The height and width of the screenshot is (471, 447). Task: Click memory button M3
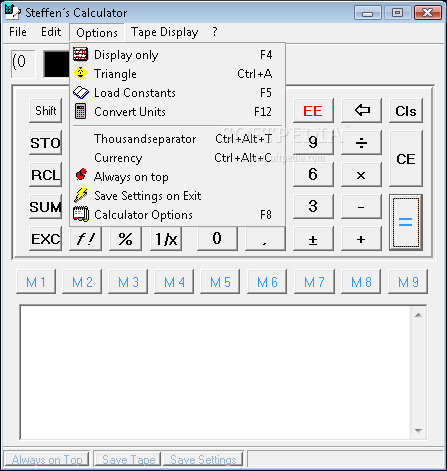pyautogui.click(x=128, y=282)
